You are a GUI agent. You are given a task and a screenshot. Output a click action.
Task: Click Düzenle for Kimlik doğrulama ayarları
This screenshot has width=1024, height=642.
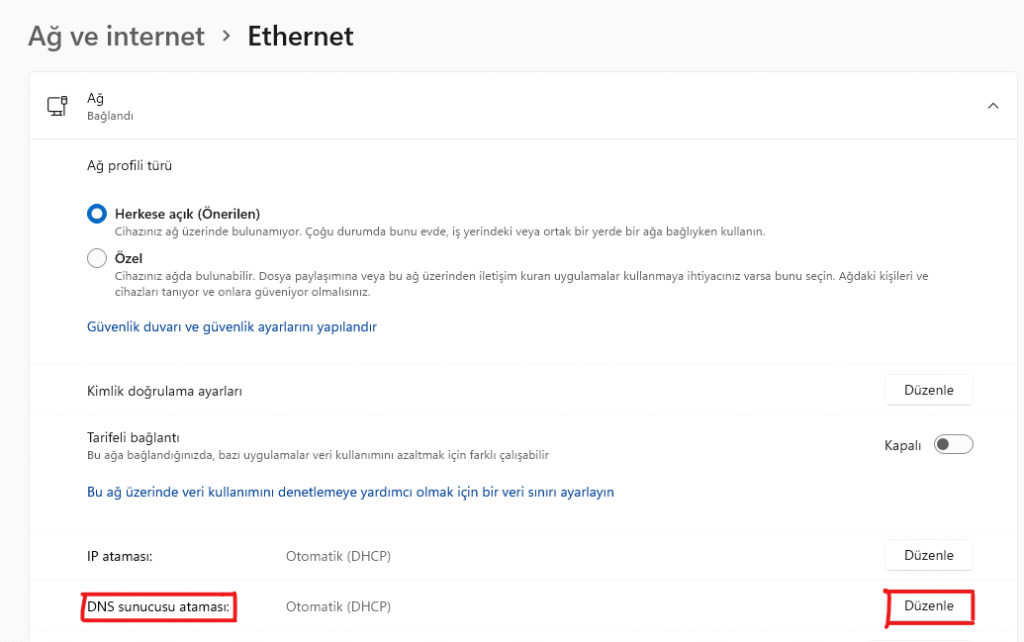[928, 390]
